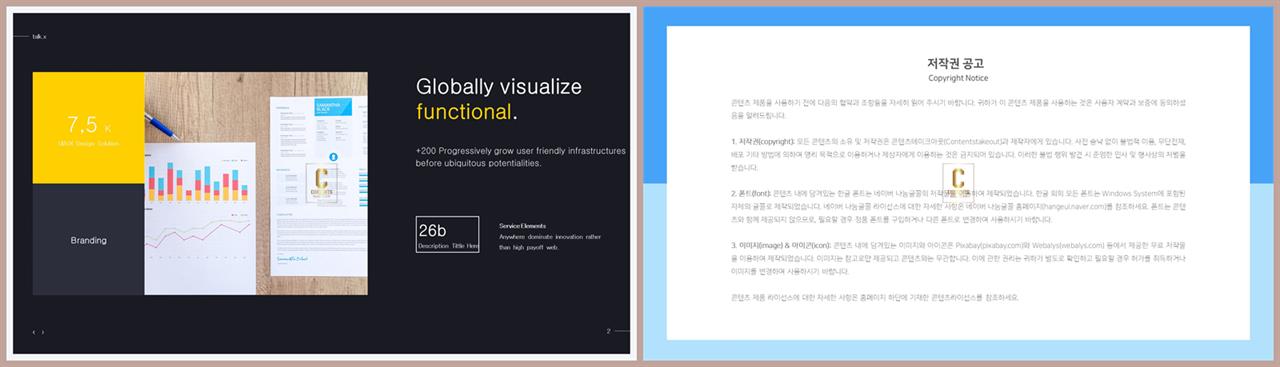Select the 'Copyright Notice' subtitle
The image size is (1280, 367).
click(958, 77)
